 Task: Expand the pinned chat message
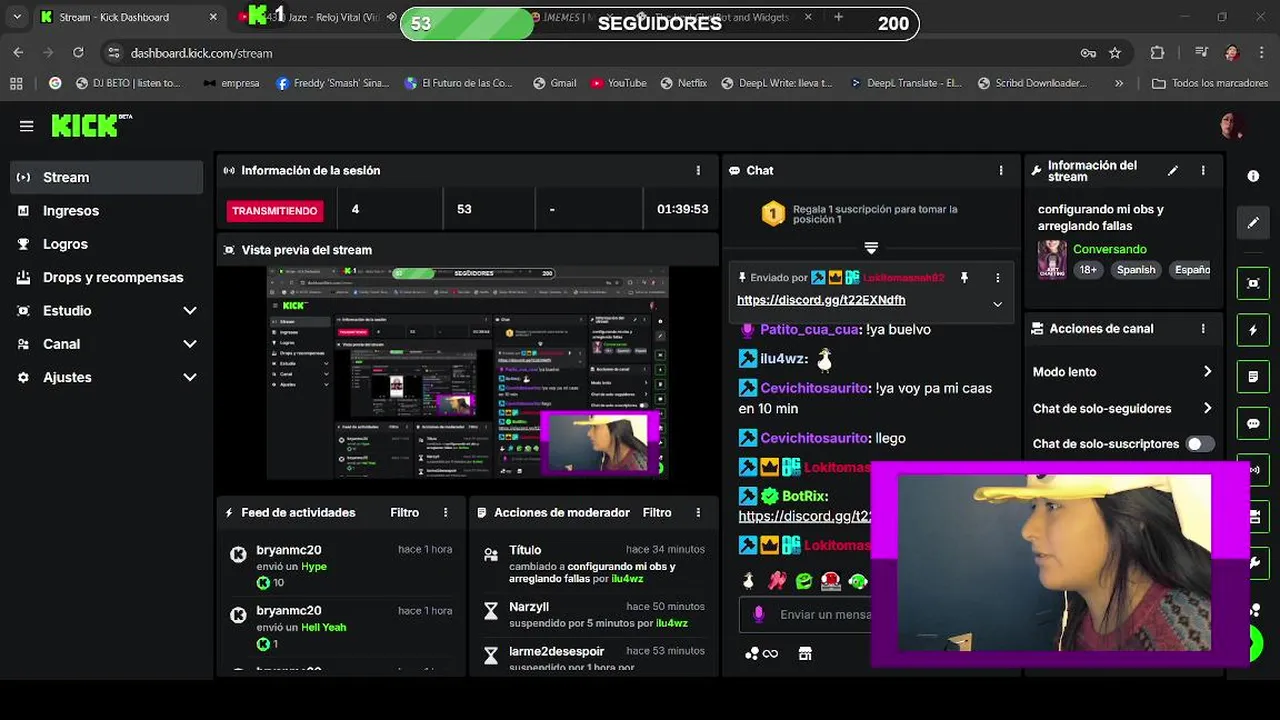coord(997,304)
